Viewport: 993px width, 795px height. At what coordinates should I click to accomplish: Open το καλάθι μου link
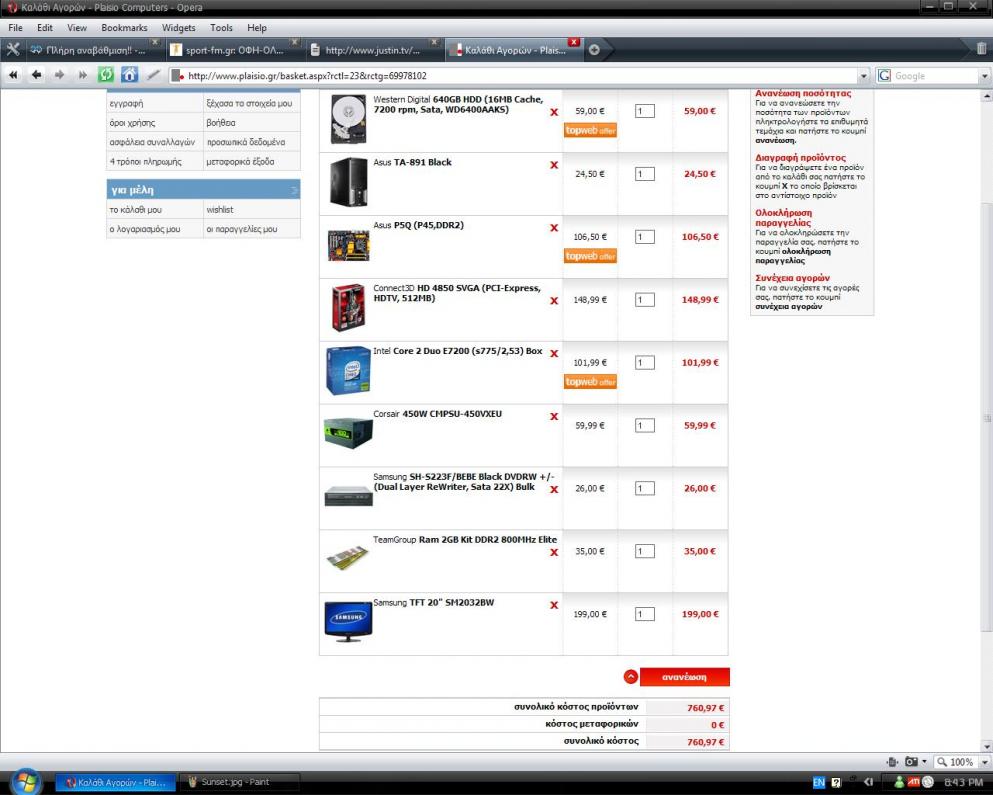(136, 210)
